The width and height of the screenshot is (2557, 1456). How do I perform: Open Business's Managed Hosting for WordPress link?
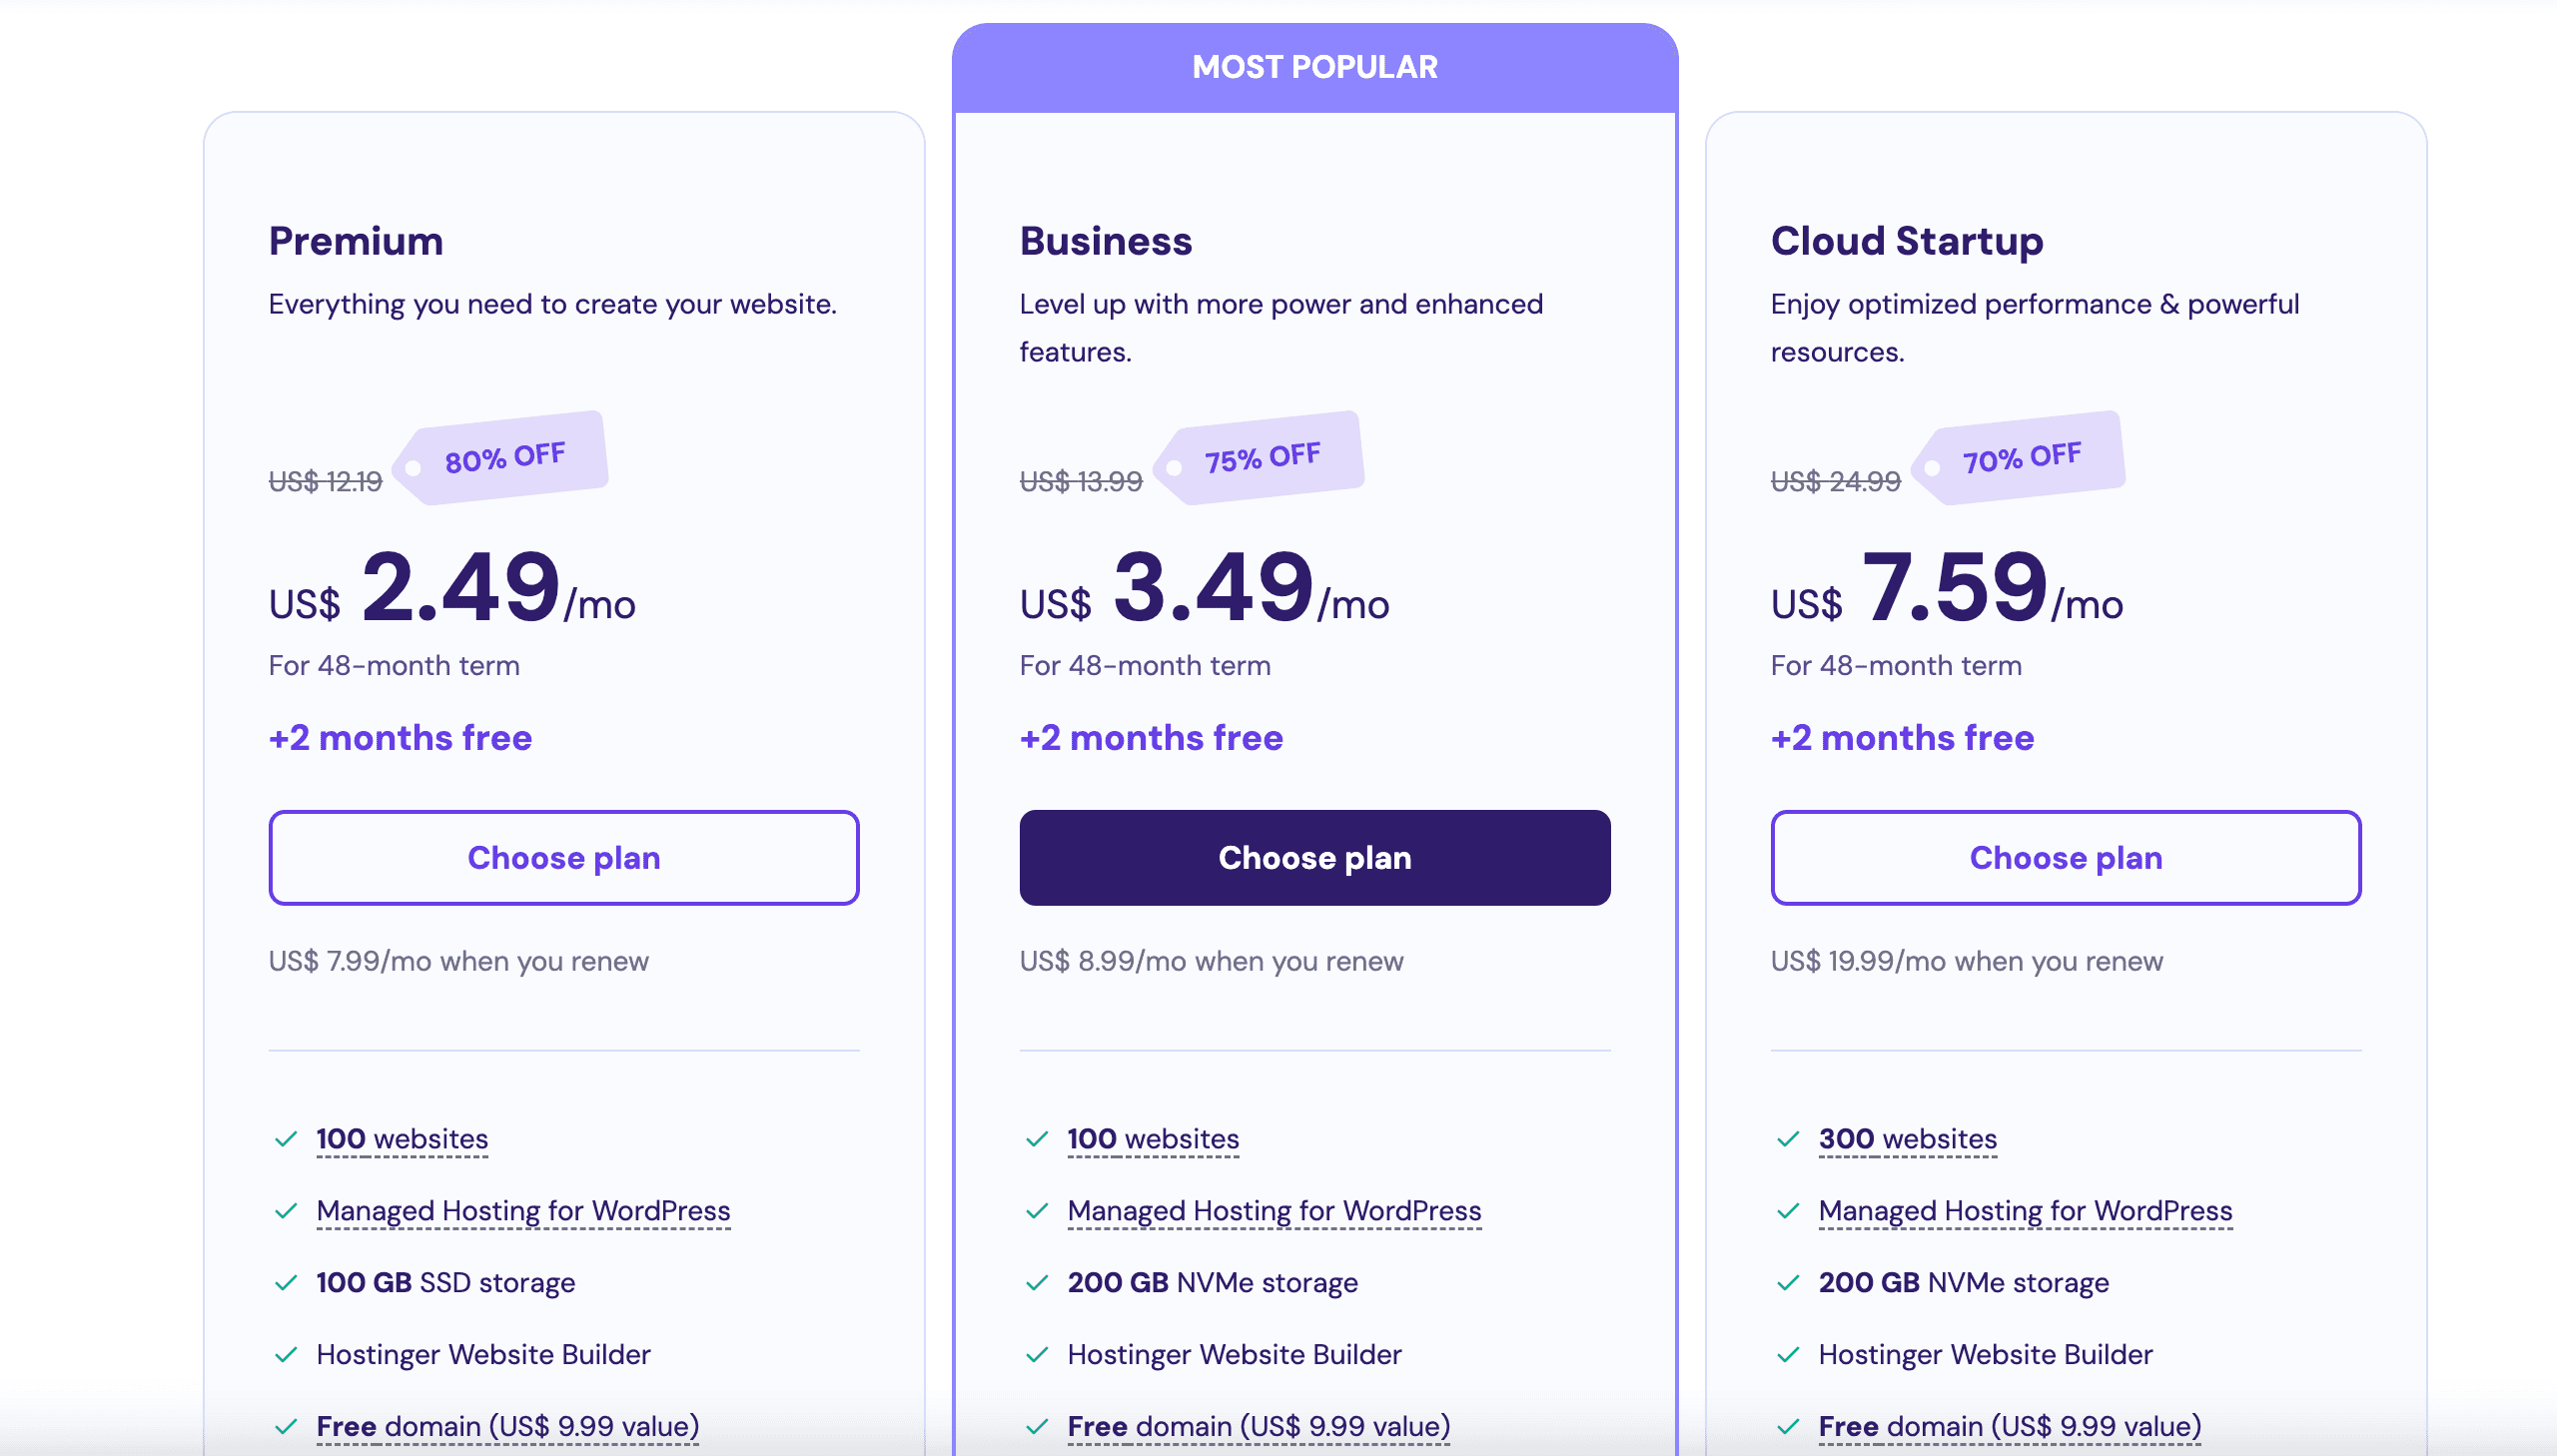(1274, 1211)
